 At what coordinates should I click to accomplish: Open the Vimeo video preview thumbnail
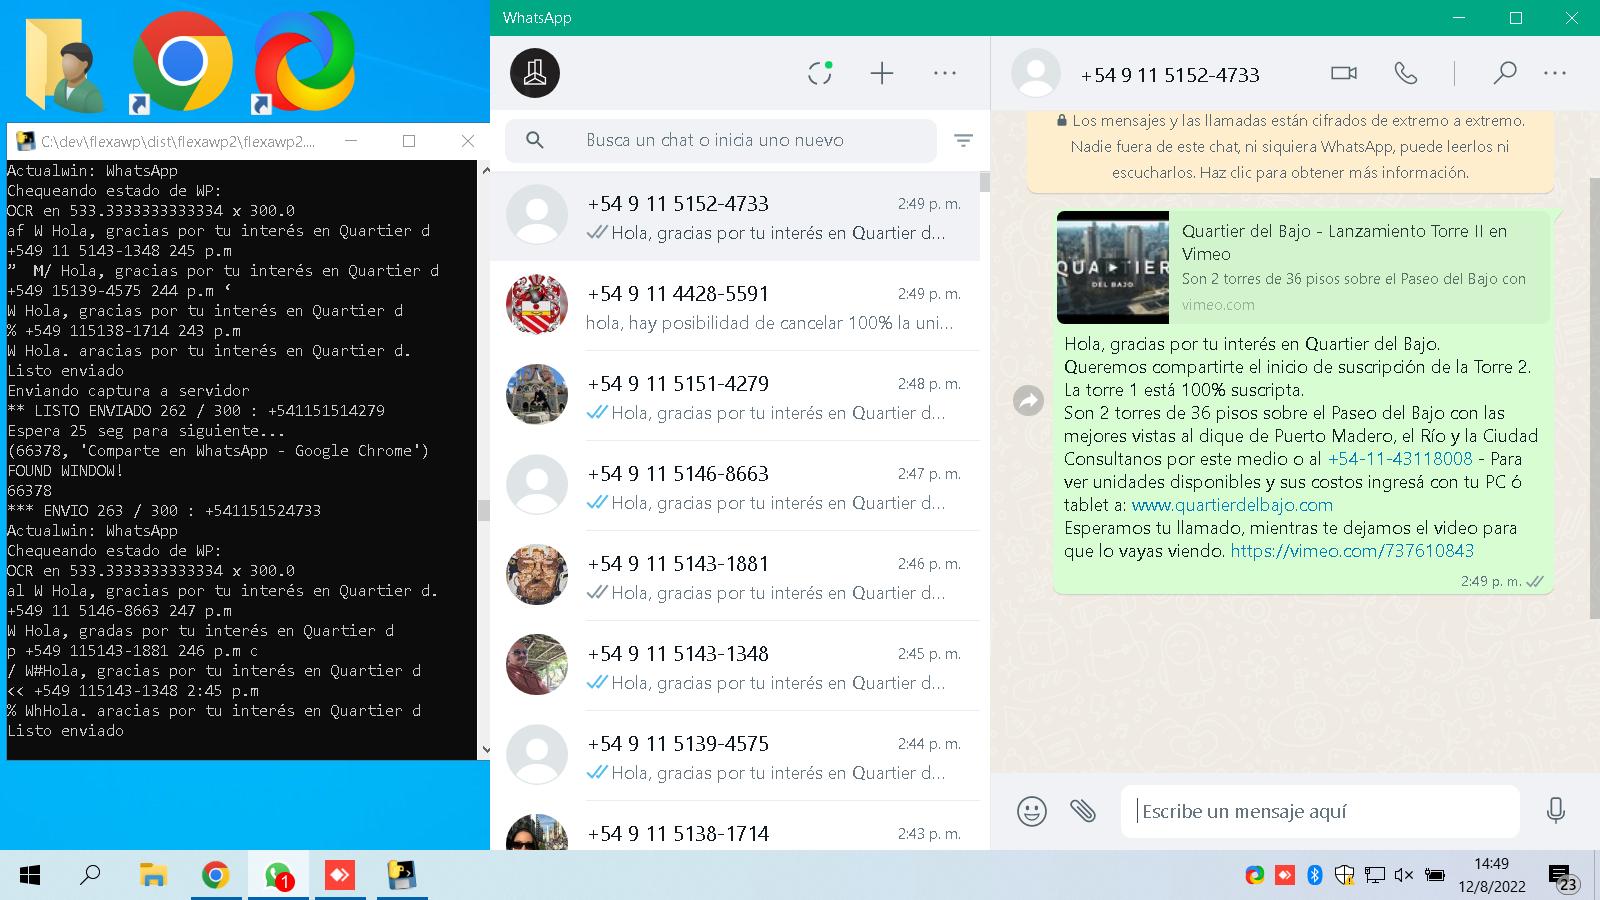click(1113, 267)
